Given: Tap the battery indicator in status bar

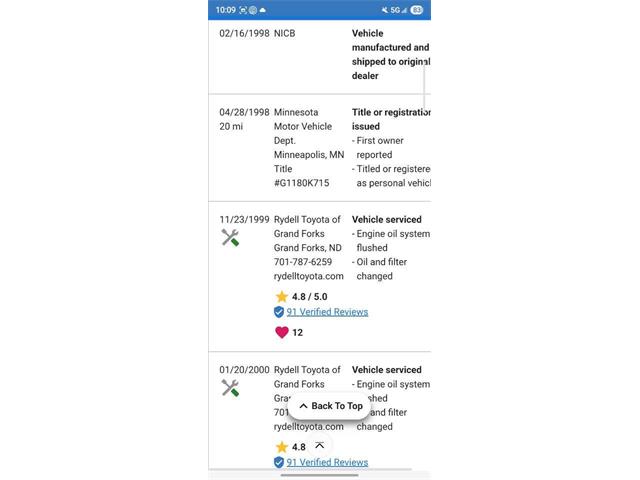Looking at the screenshot, I should point(417,10).
